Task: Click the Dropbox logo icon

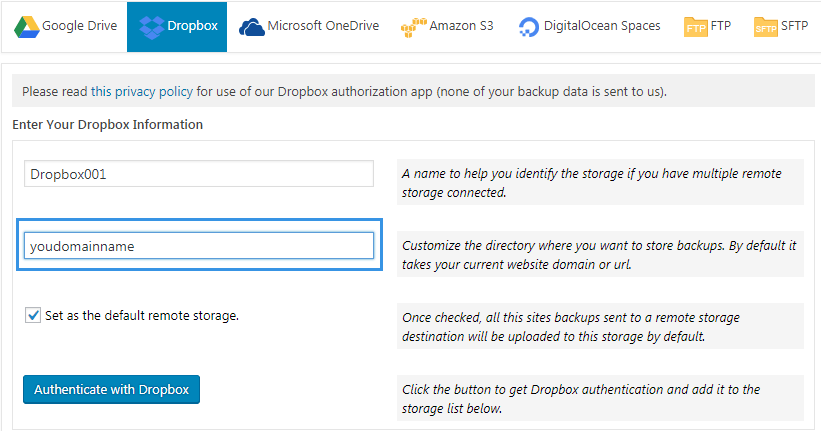Action: [152, 27]
